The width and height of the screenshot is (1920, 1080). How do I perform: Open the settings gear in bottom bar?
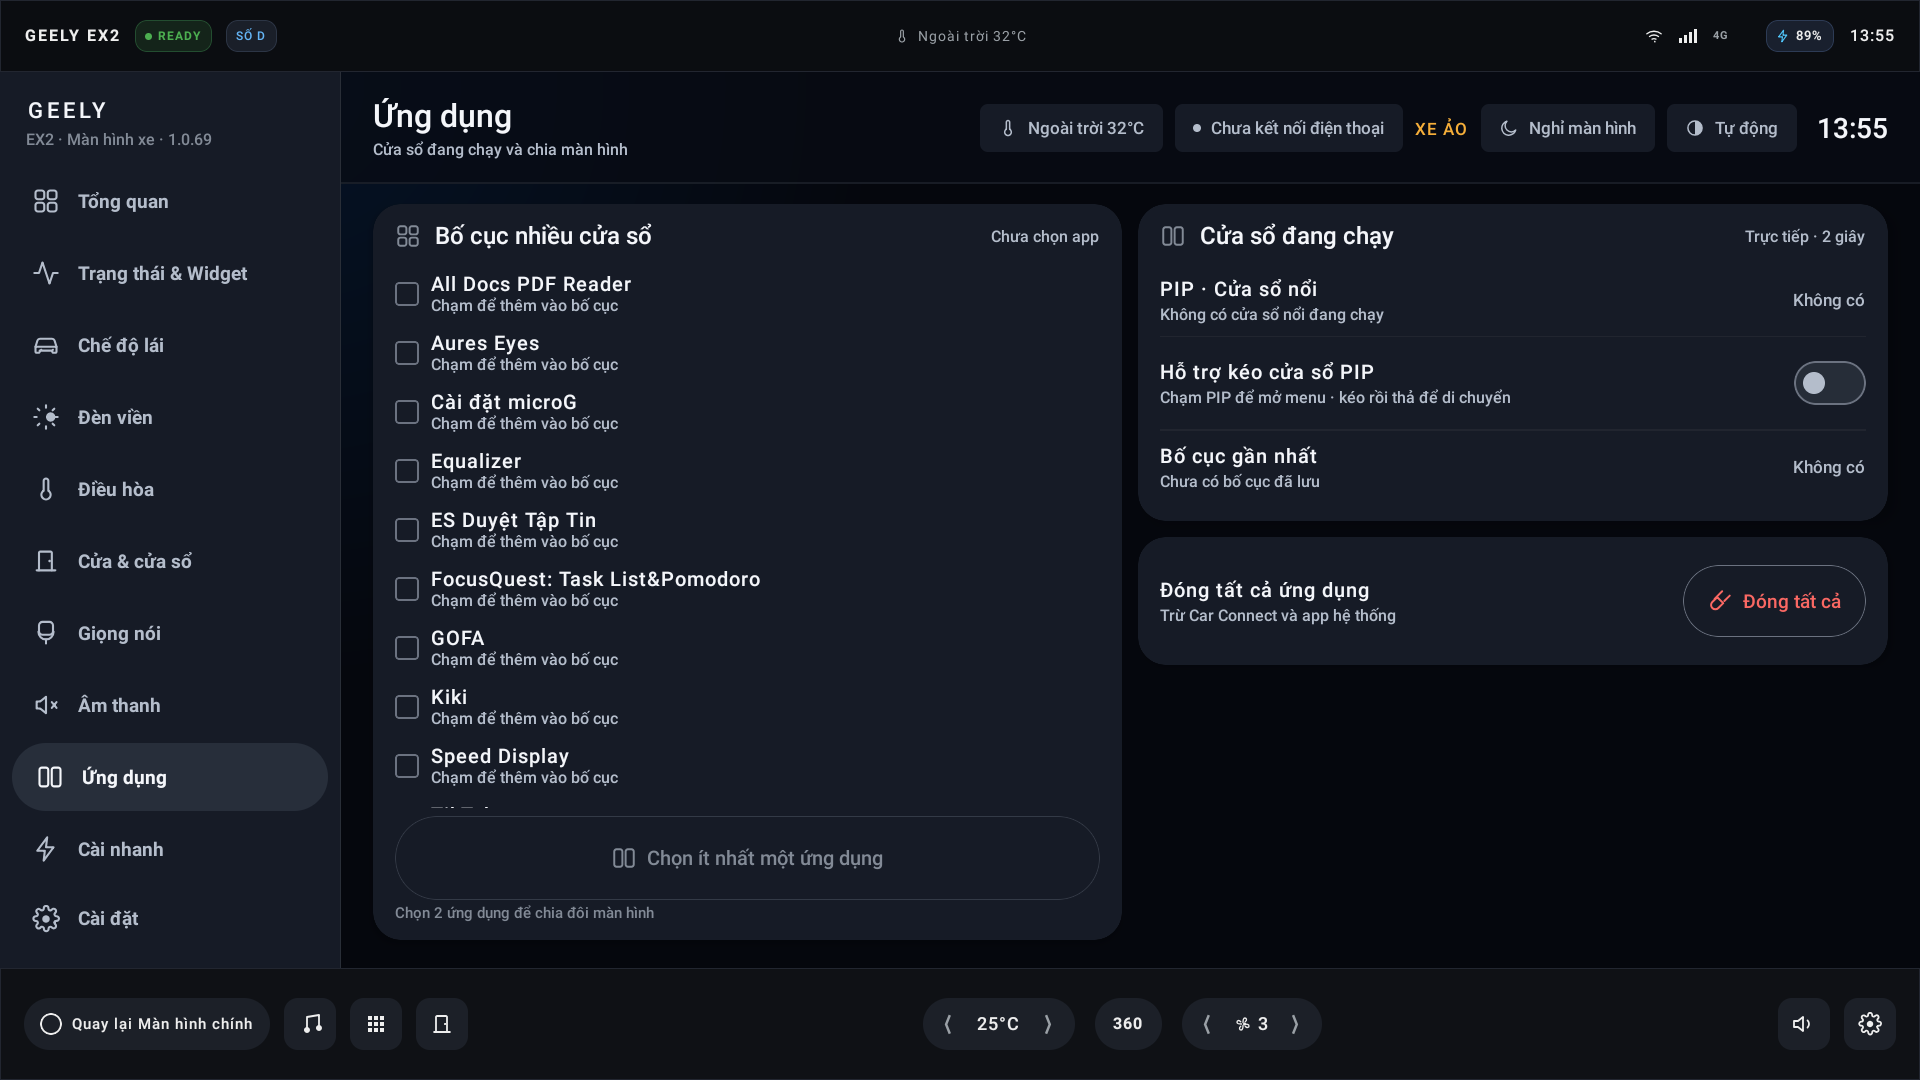[x=1869, y=1023]
